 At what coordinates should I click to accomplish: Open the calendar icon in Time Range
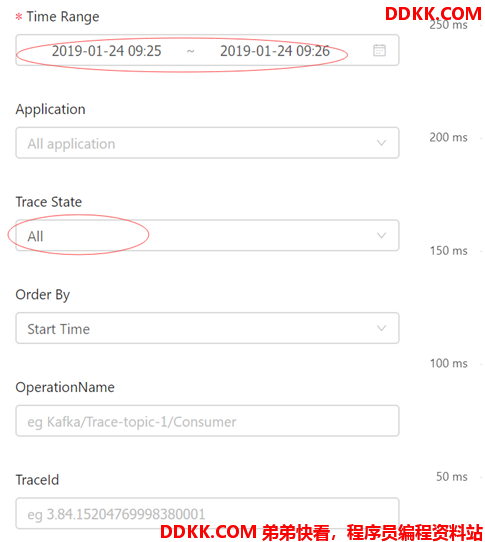(379, 50)
